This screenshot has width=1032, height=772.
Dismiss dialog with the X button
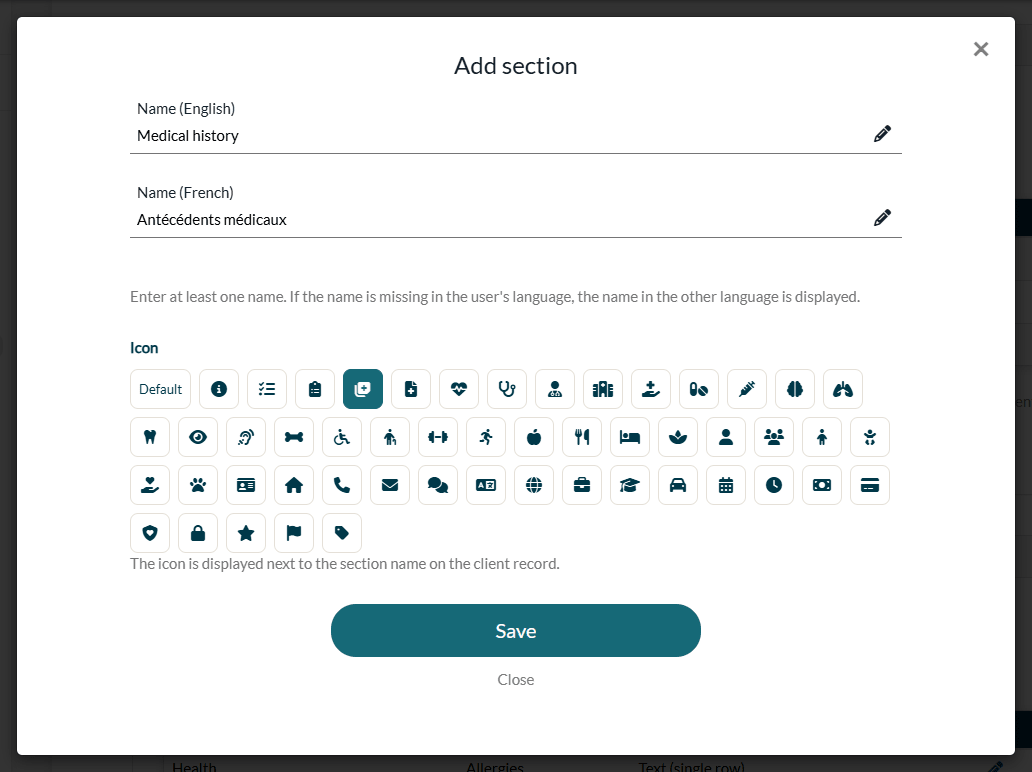(x=981, y=49)
